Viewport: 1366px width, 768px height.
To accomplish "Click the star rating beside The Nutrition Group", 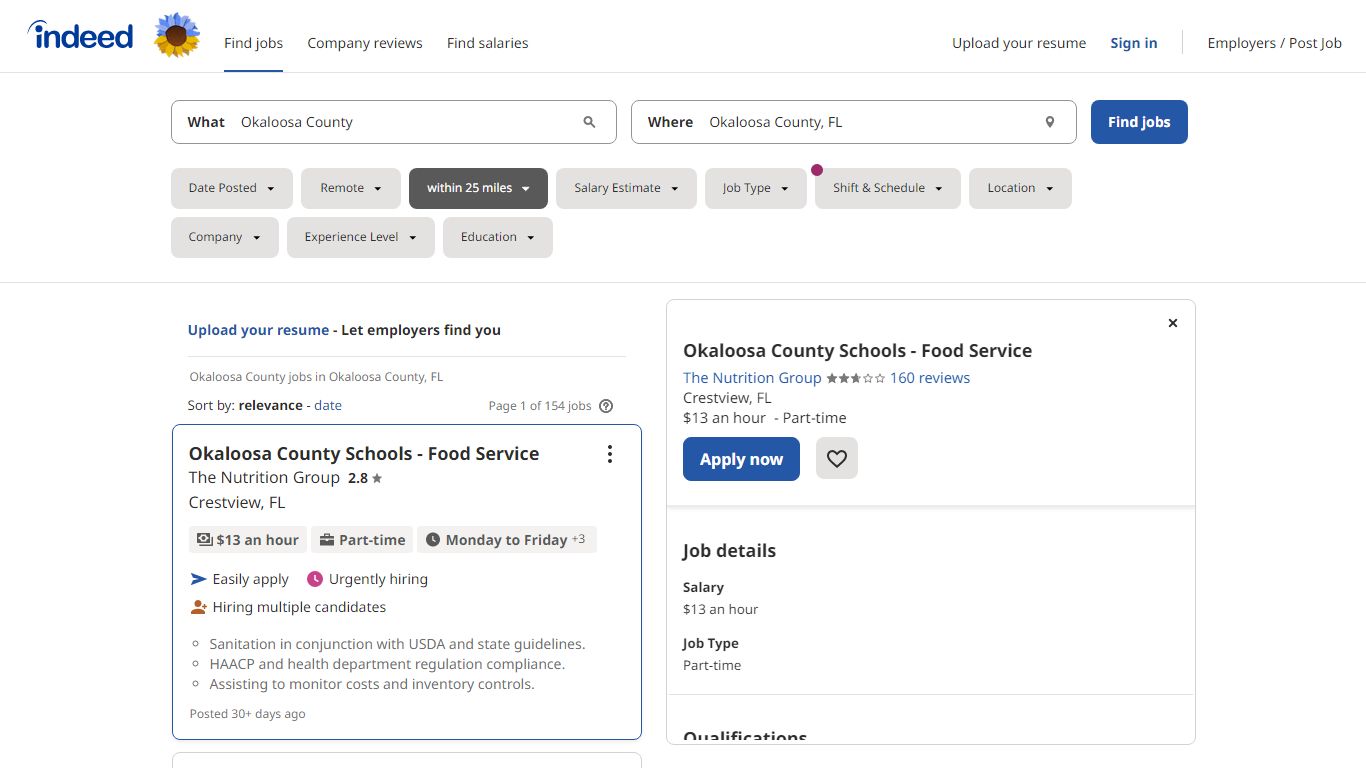I will 855,378.
